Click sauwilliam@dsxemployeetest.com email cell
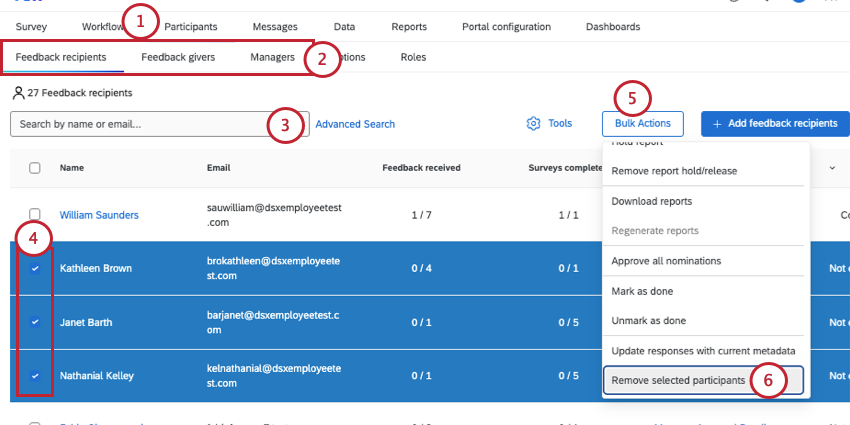The image size is (850, 425). pyautogui.click(x=274, y=215)
